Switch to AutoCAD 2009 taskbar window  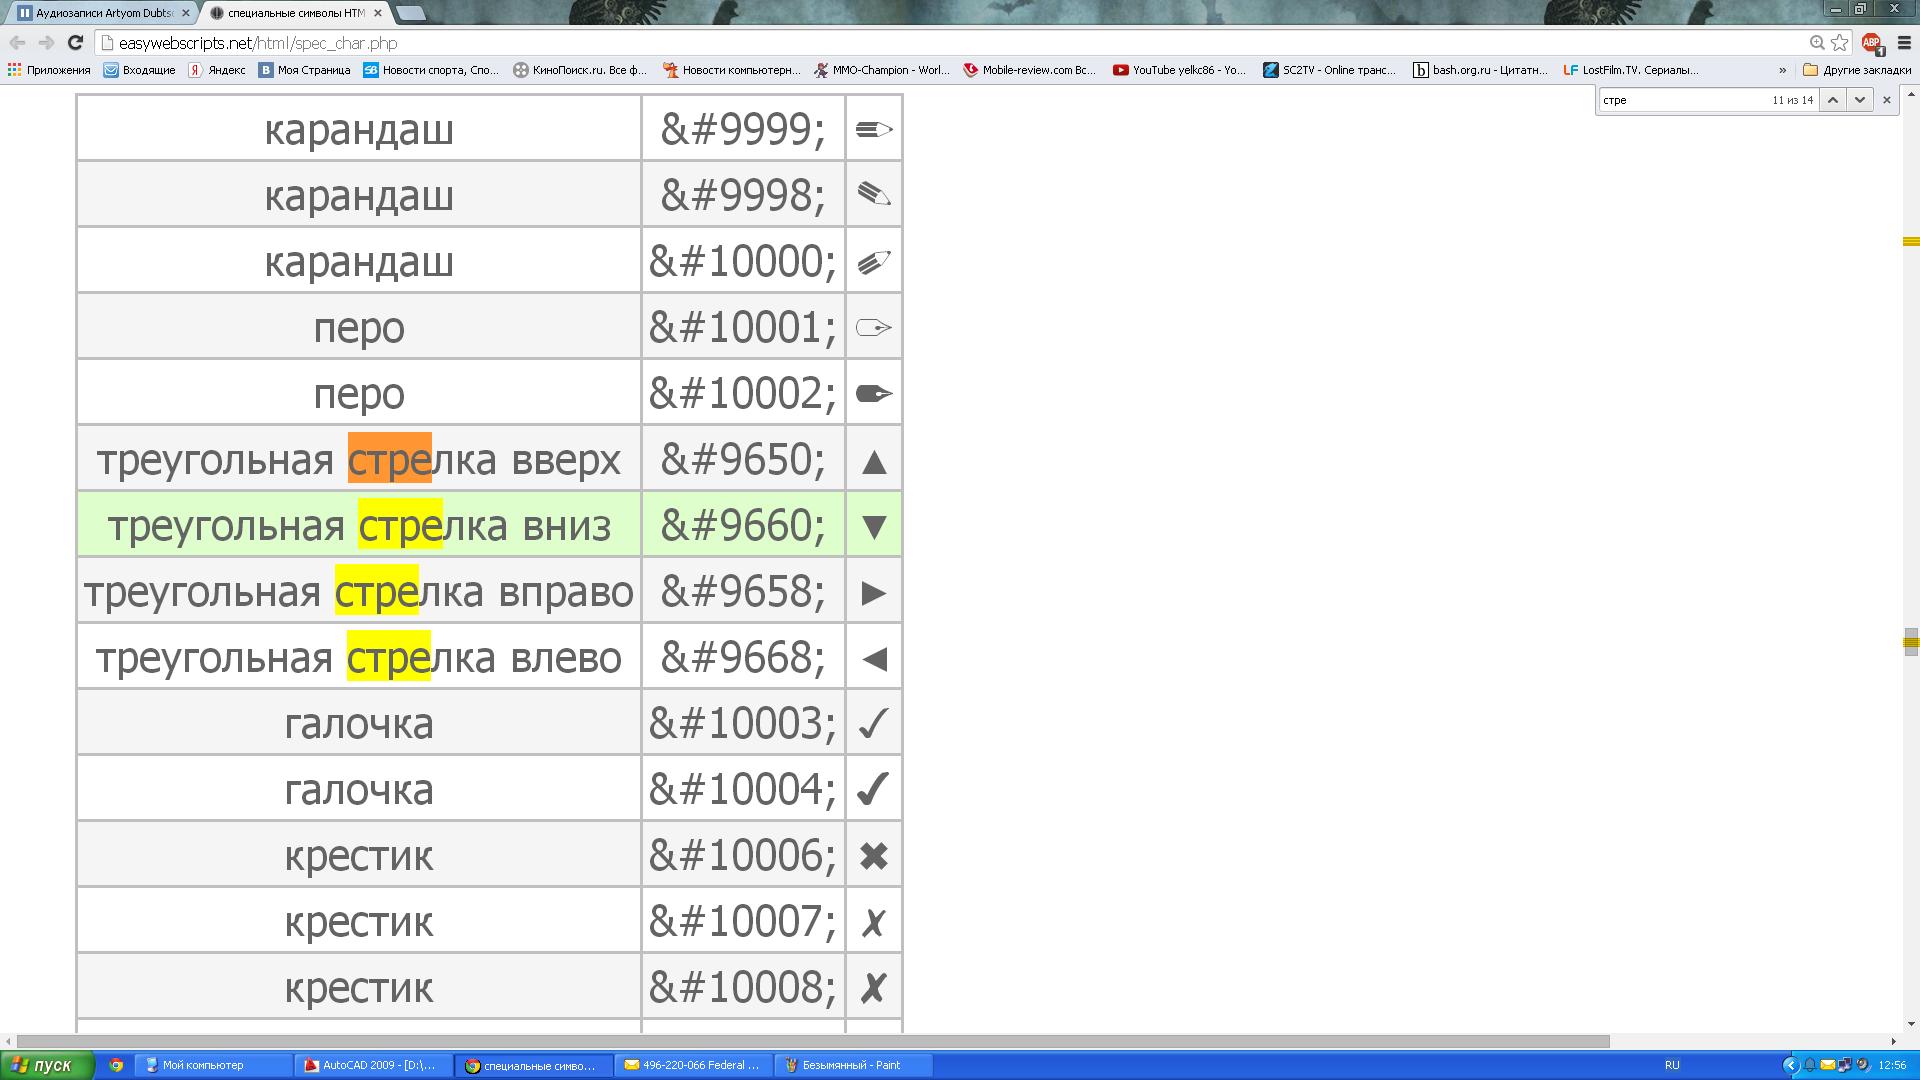click(372, 1065)
